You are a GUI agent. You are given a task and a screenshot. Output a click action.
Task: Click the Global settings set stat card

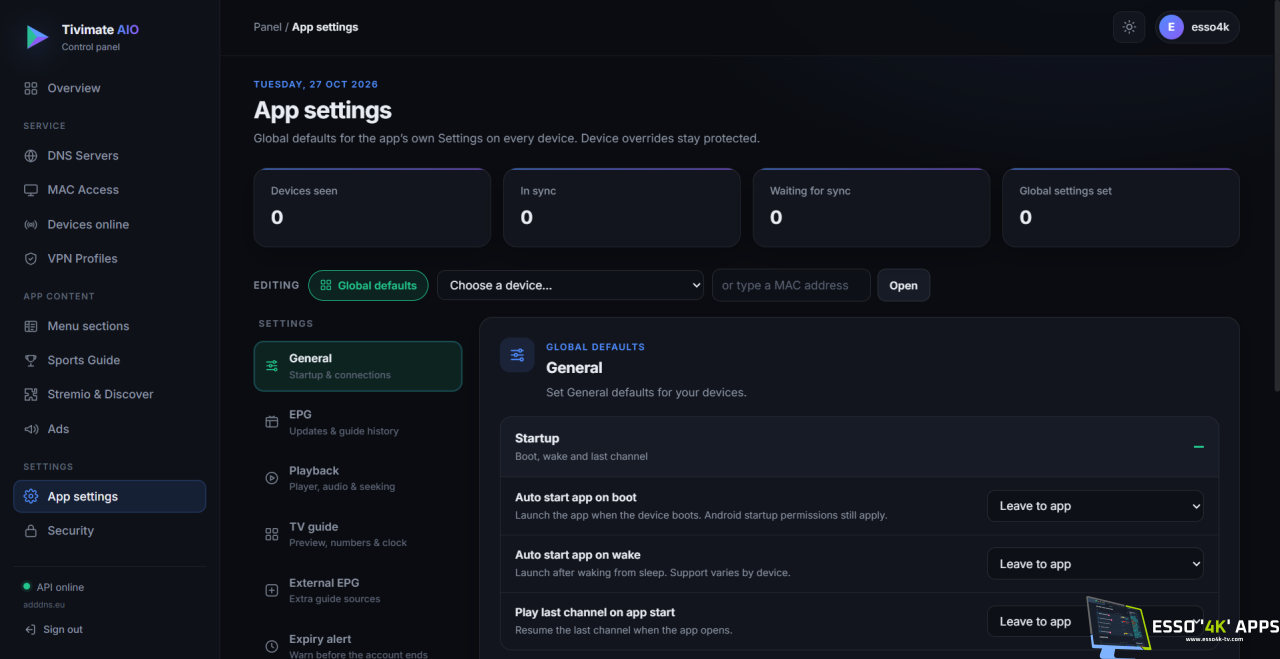[x=1121, y=207]
